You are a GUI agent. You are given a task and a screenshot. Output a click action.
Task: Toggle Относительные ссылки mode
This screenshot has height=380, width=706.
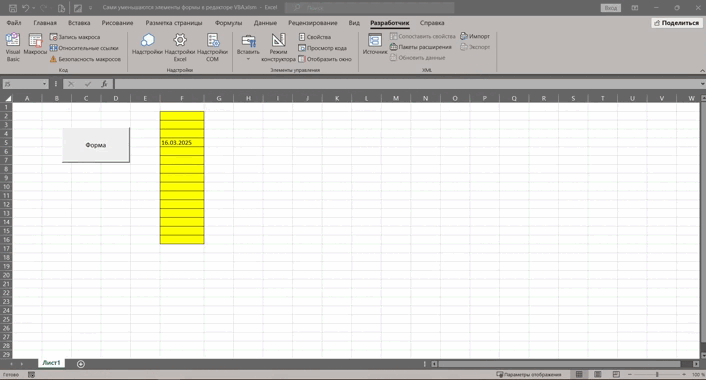point(84,48)
